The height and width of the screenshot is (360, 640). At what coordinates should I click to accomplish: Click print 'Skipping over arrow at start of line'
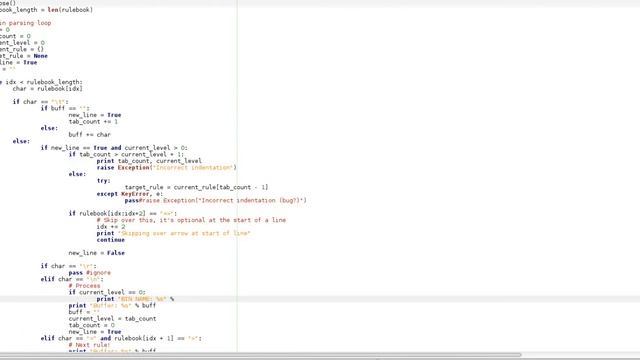point(173,233)
